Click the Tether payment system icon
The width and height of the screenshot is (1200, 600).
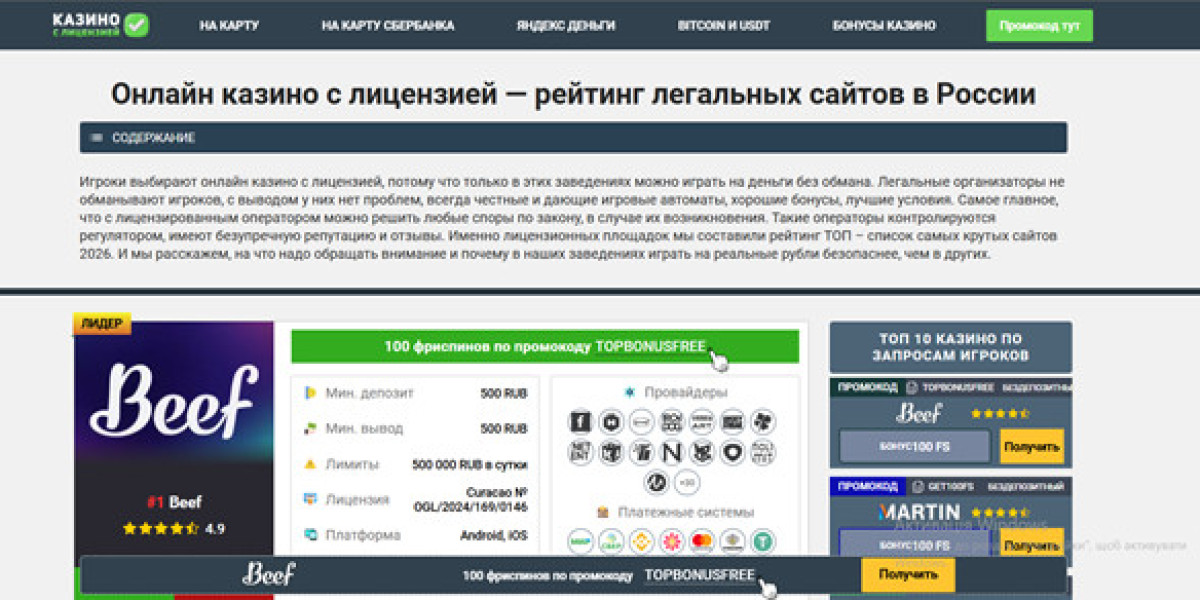tap(763, 541)
